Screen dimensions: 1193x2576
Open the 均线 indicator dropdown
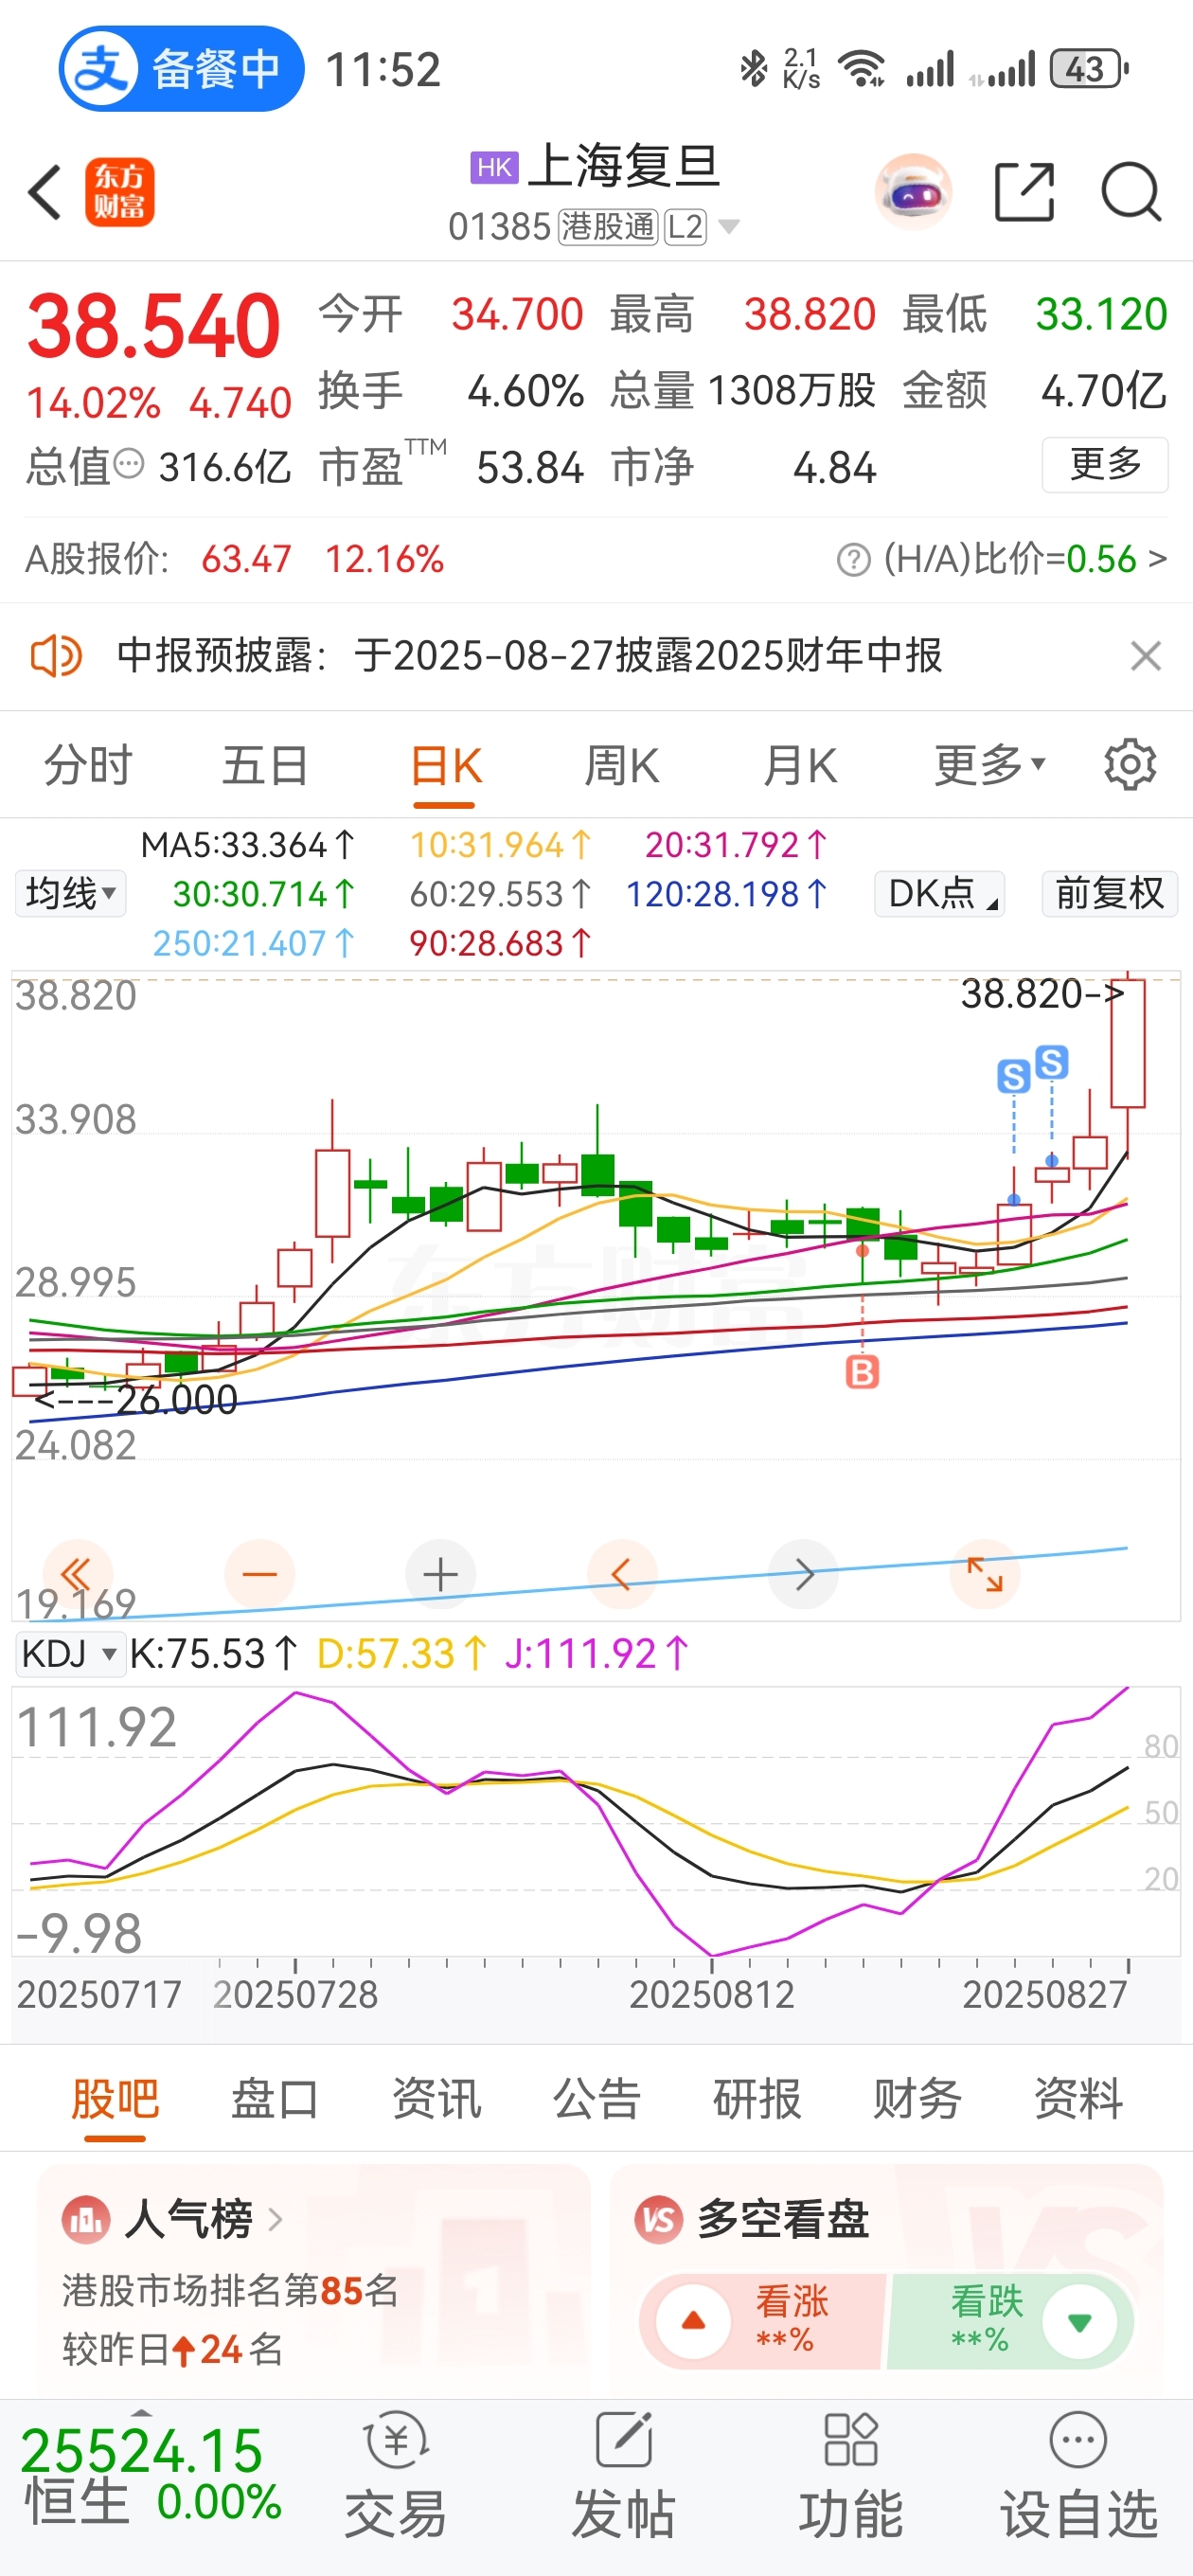(x=70, y=893)
